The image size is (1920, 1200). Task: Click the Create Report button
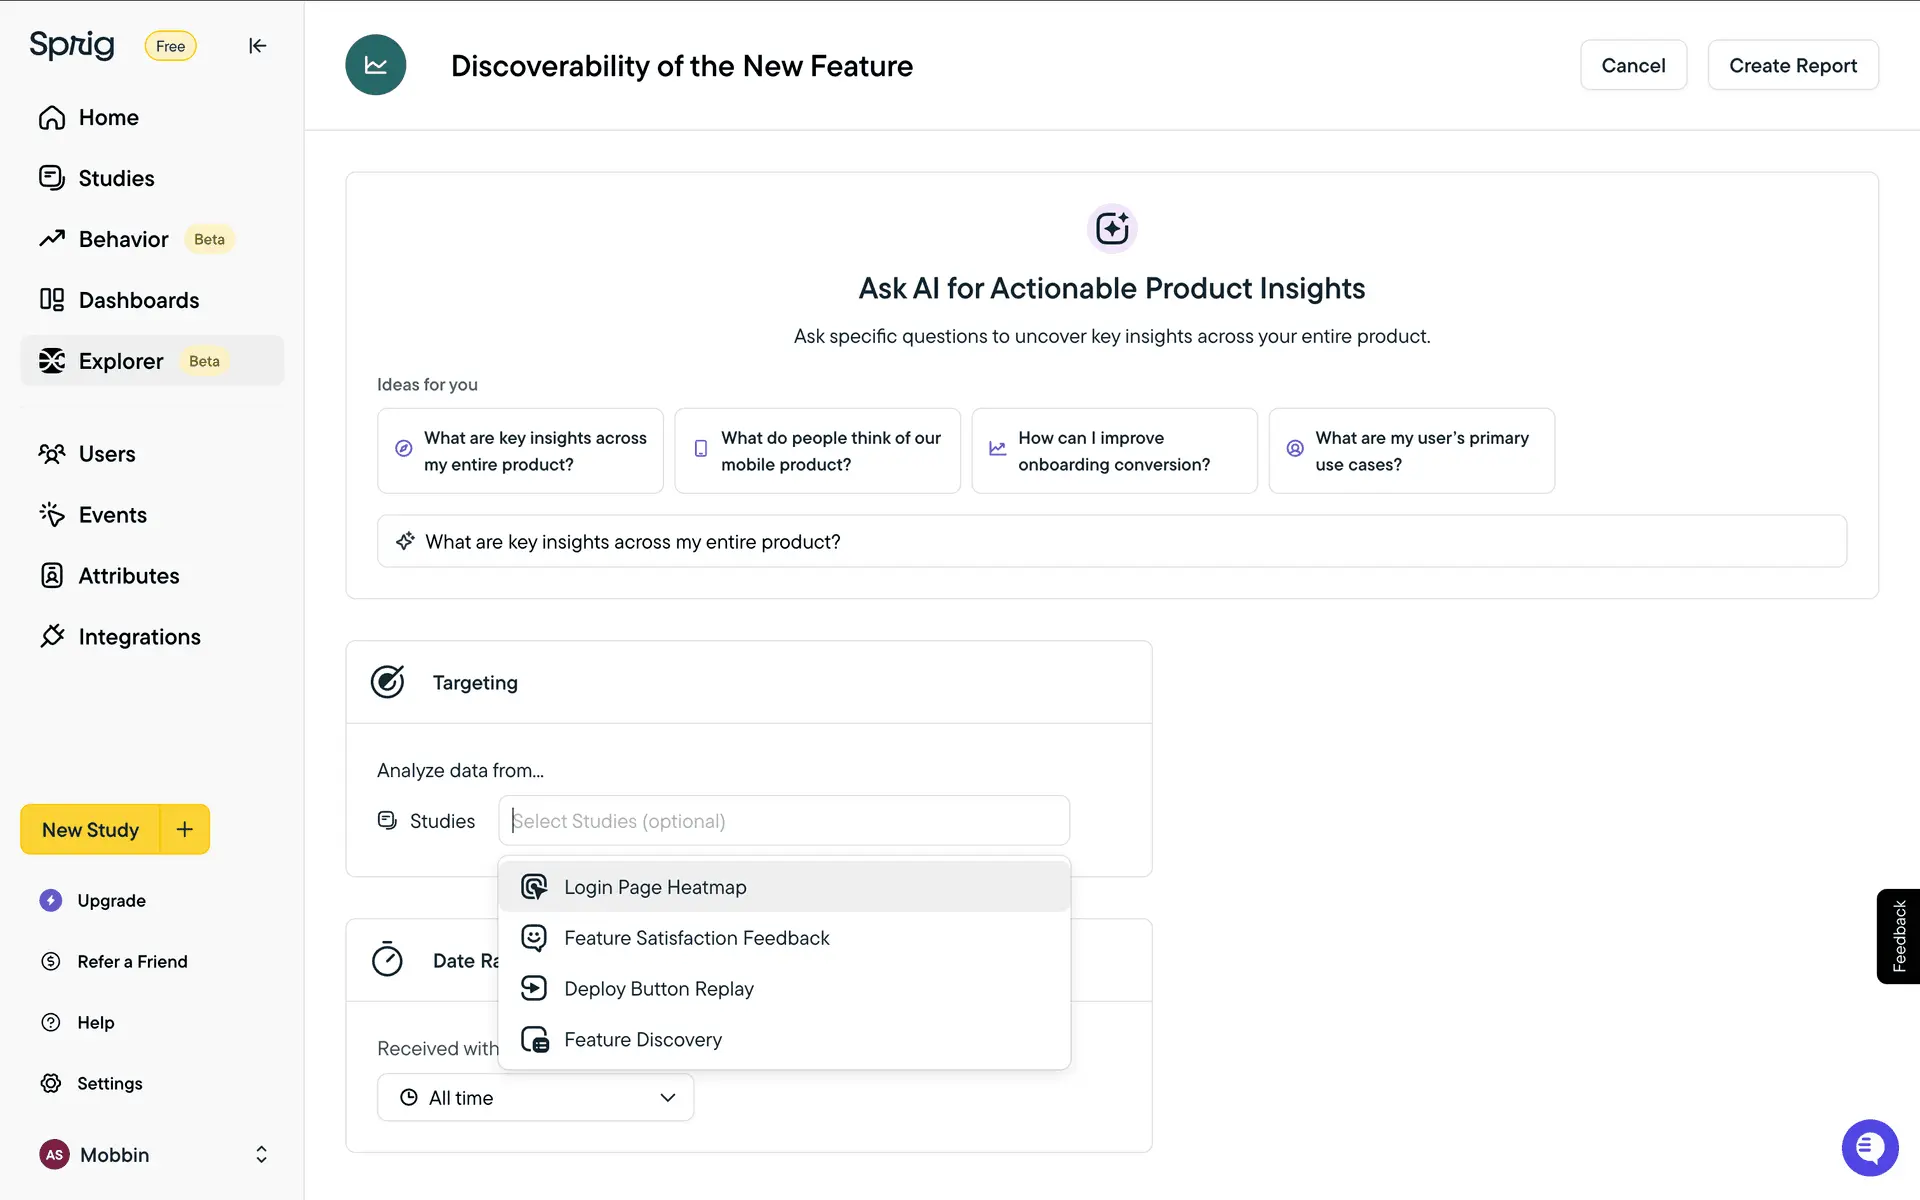click(1792, 65)
